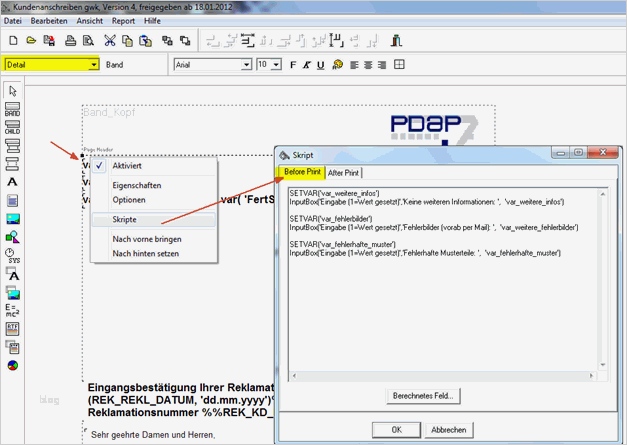Open the Report menu
This screenshot has width=627, height=445.
coord(123,21)
